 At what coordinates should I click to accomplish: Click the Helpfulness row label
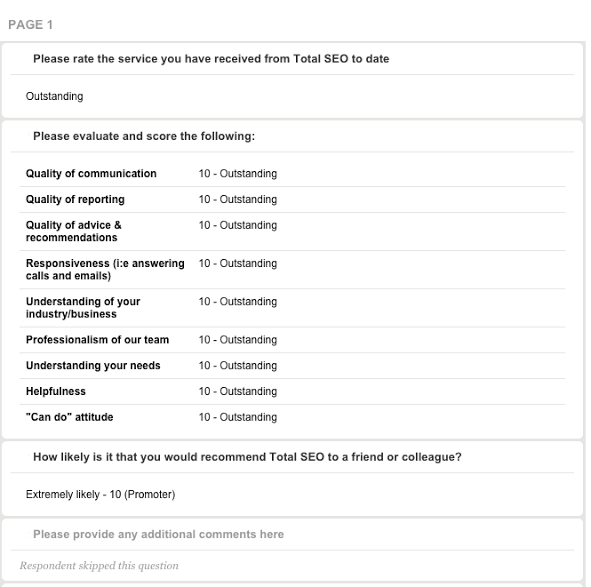pyautogui.click(x=56, y=391)
